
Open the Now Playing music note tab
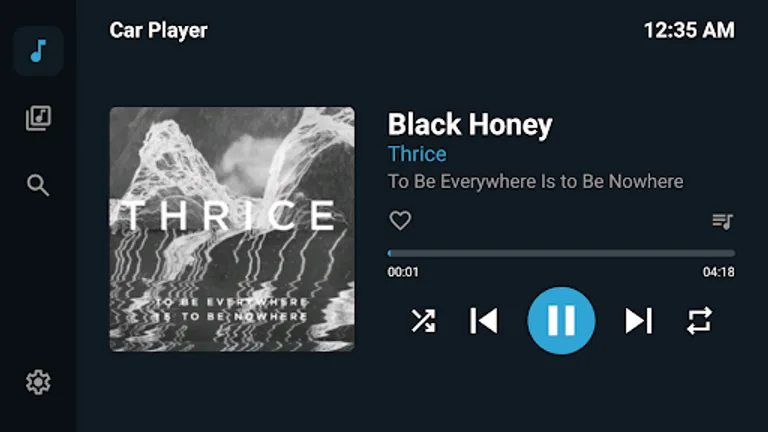(x=38, y=51)
